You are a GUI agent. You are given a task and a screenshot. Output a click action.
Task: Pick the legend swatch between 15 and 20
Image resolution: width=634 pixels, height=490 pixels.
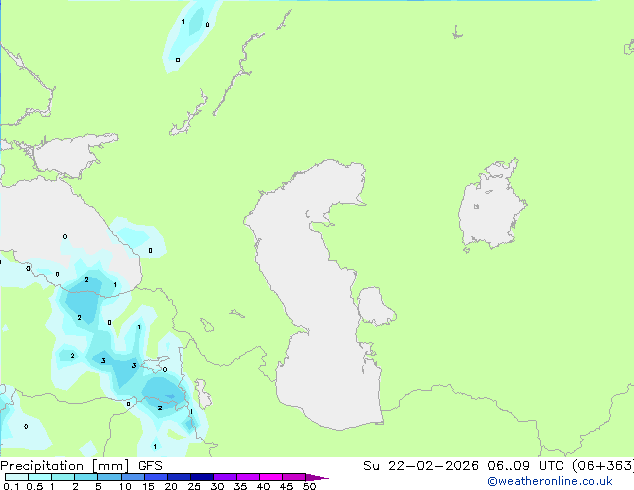click(x=156, y=477)
